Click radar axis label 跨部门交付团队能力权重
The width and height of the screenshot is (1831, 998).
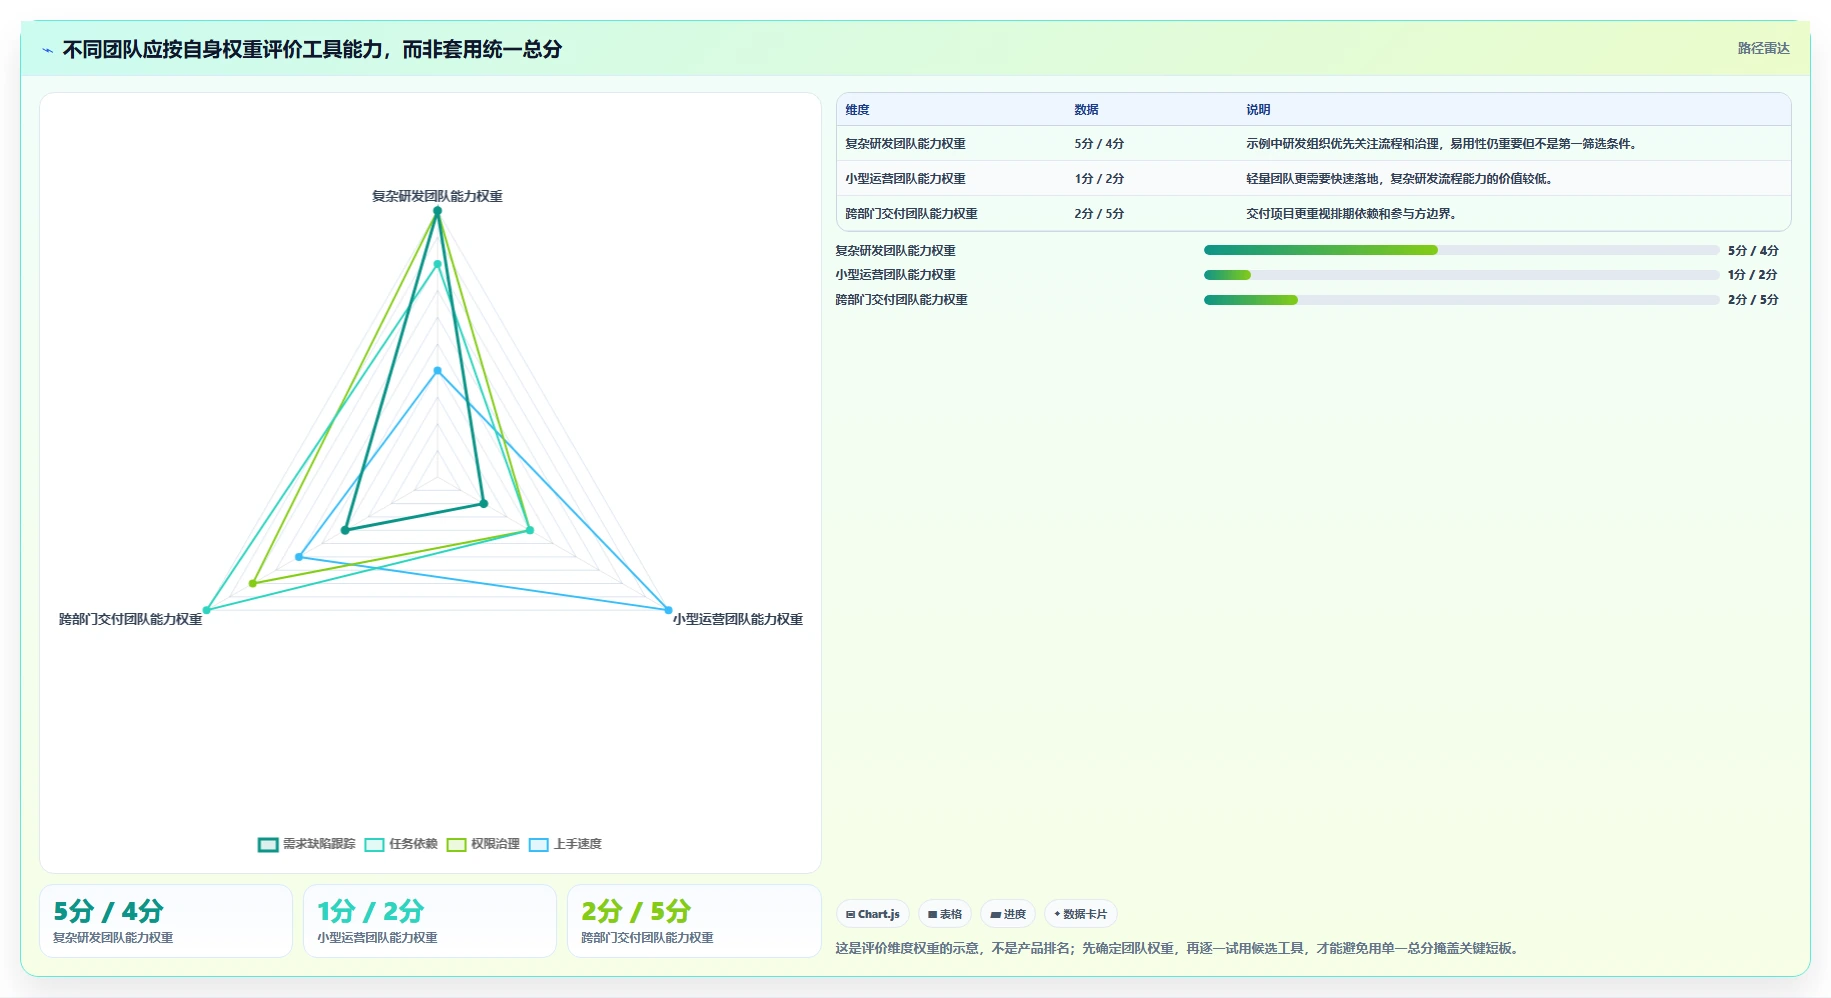[x=130, y=619]
